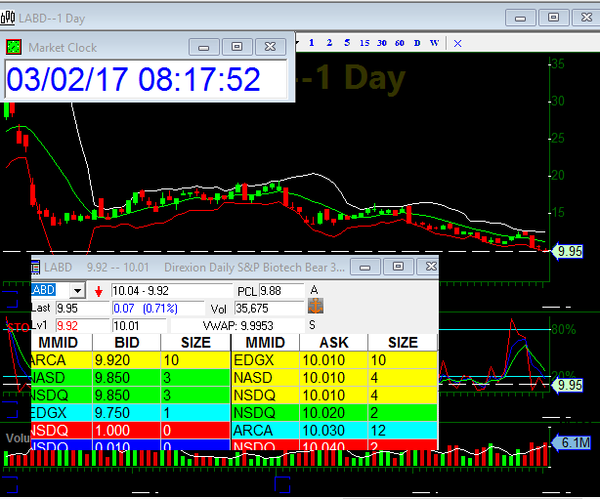This screenshot has height=499, width=600.
Task: Switch chart to 5-minute timeframe
Action: coord(346,43)
